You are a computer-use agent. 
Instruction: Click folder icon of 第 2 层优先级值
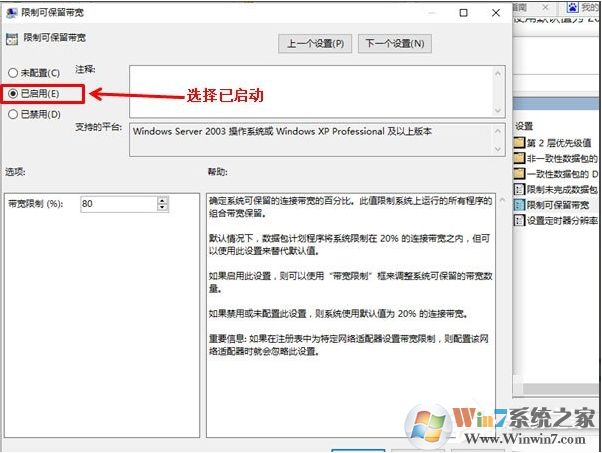(519, 143)
